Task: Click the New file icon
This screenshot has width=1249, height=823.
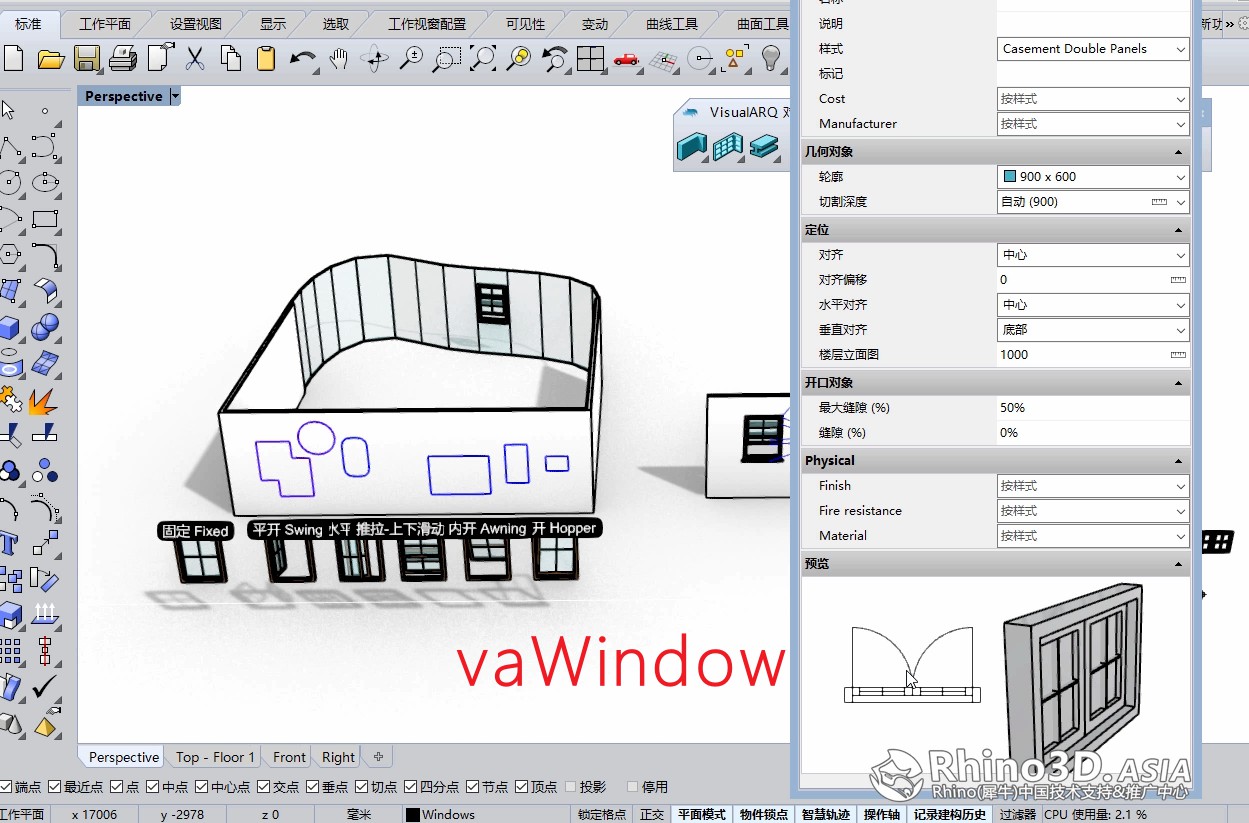Action: point(13,58)
